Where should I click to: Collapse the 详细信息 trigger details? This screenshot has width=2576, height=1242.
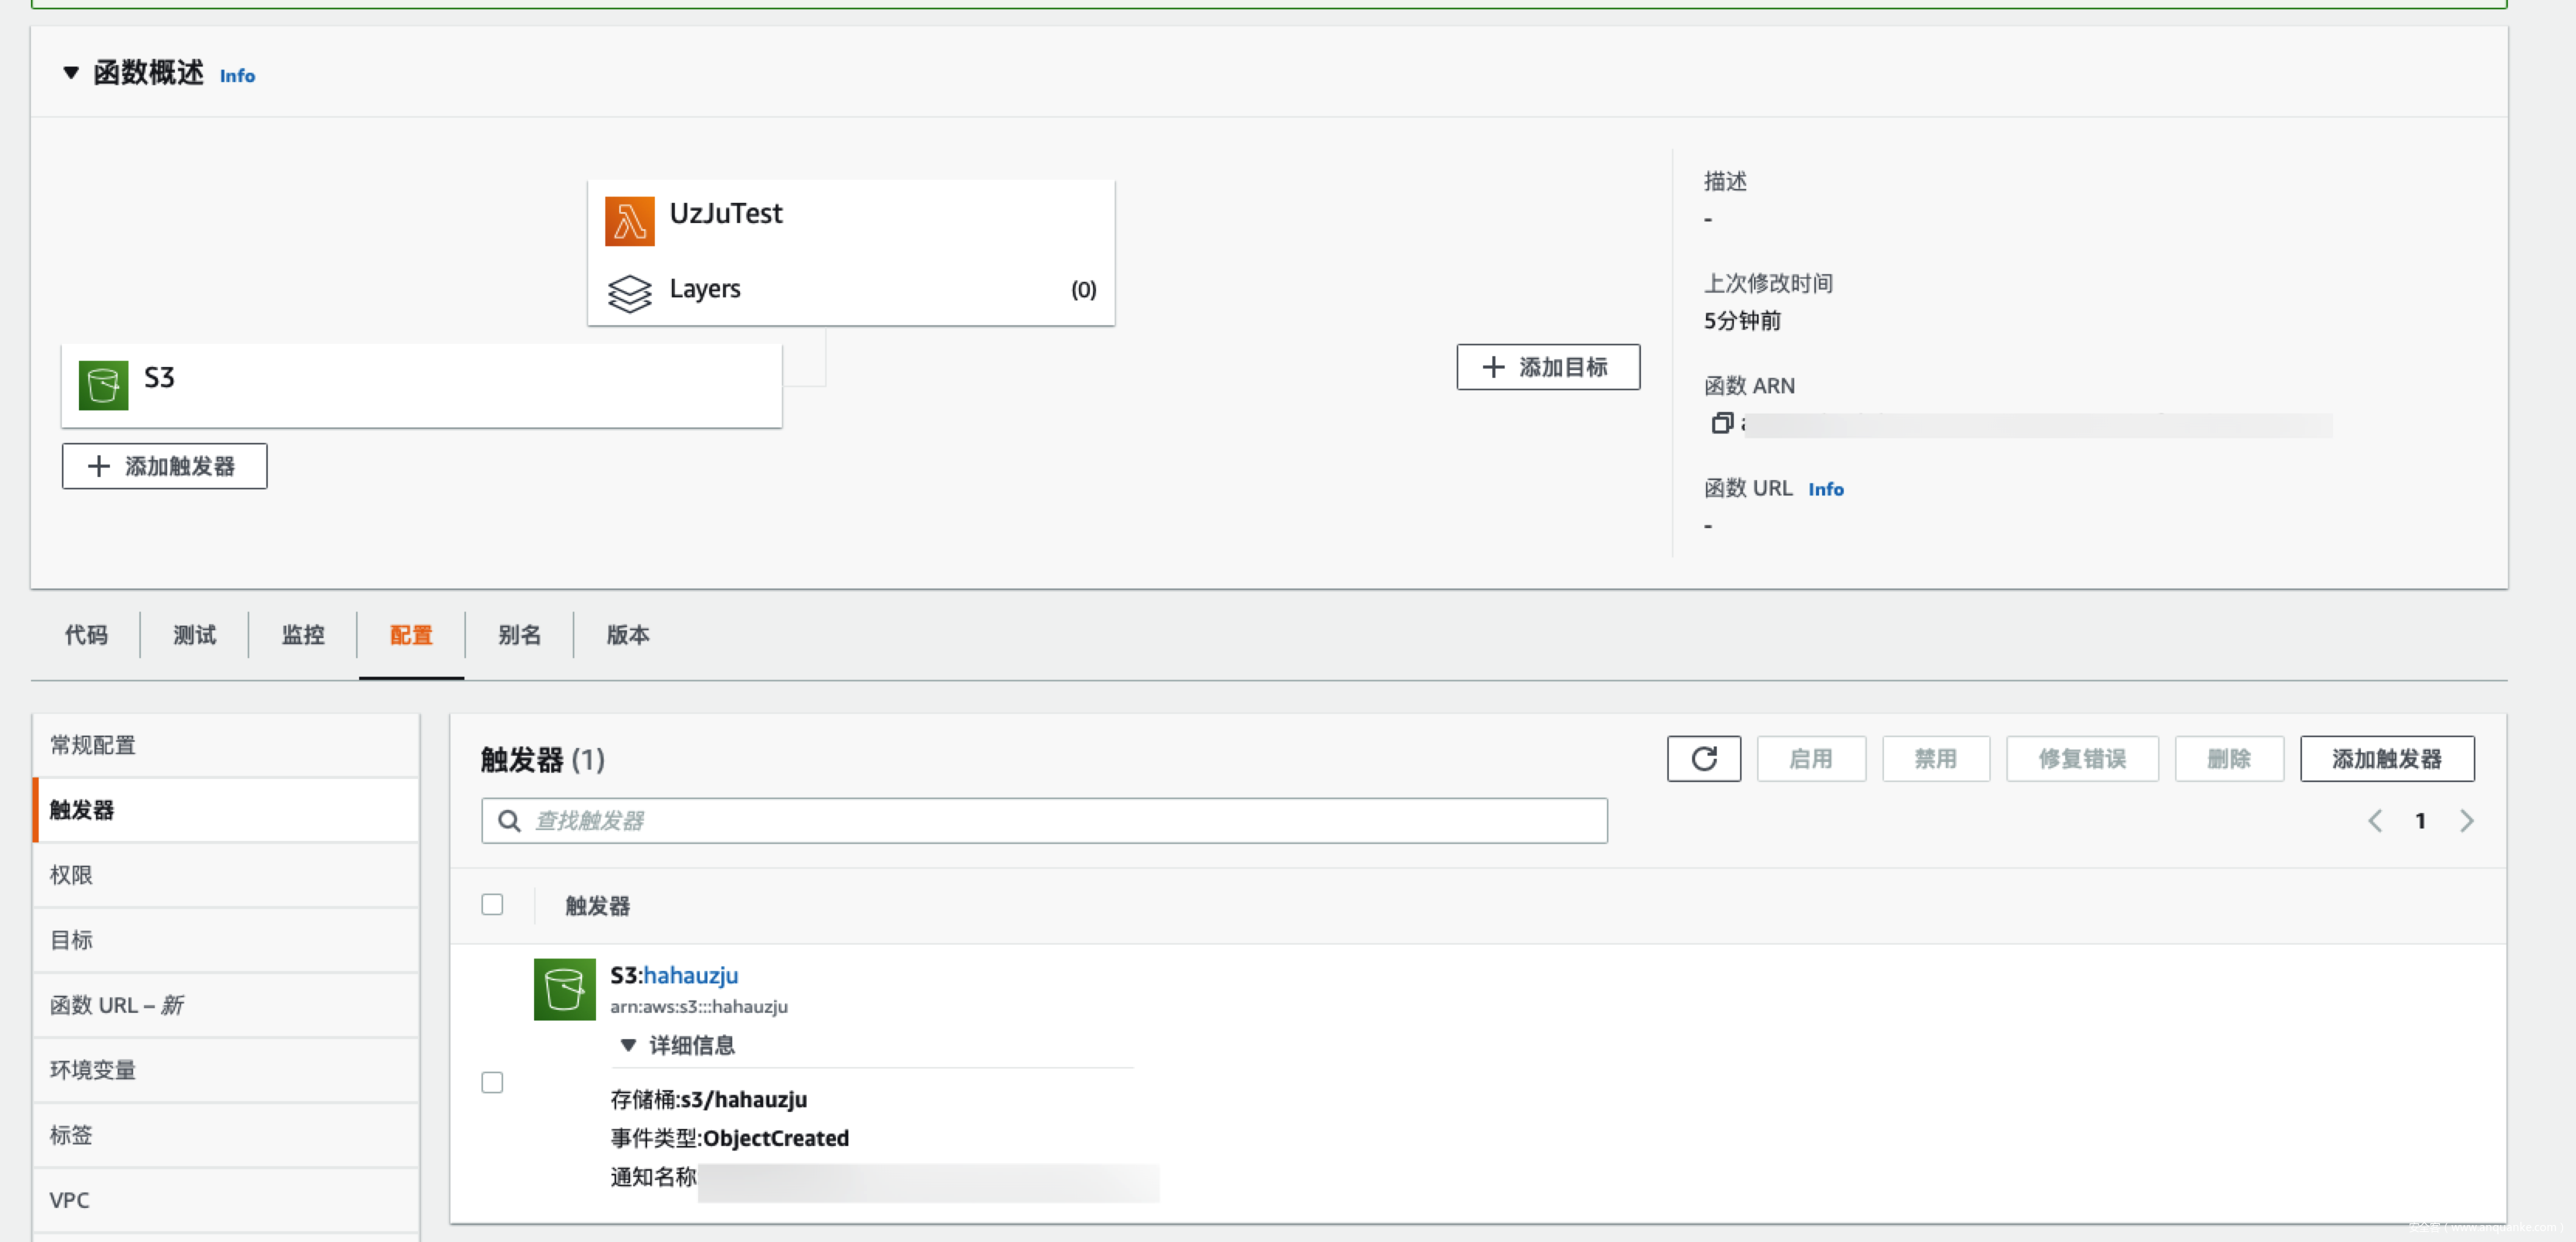click(628, 1046)
